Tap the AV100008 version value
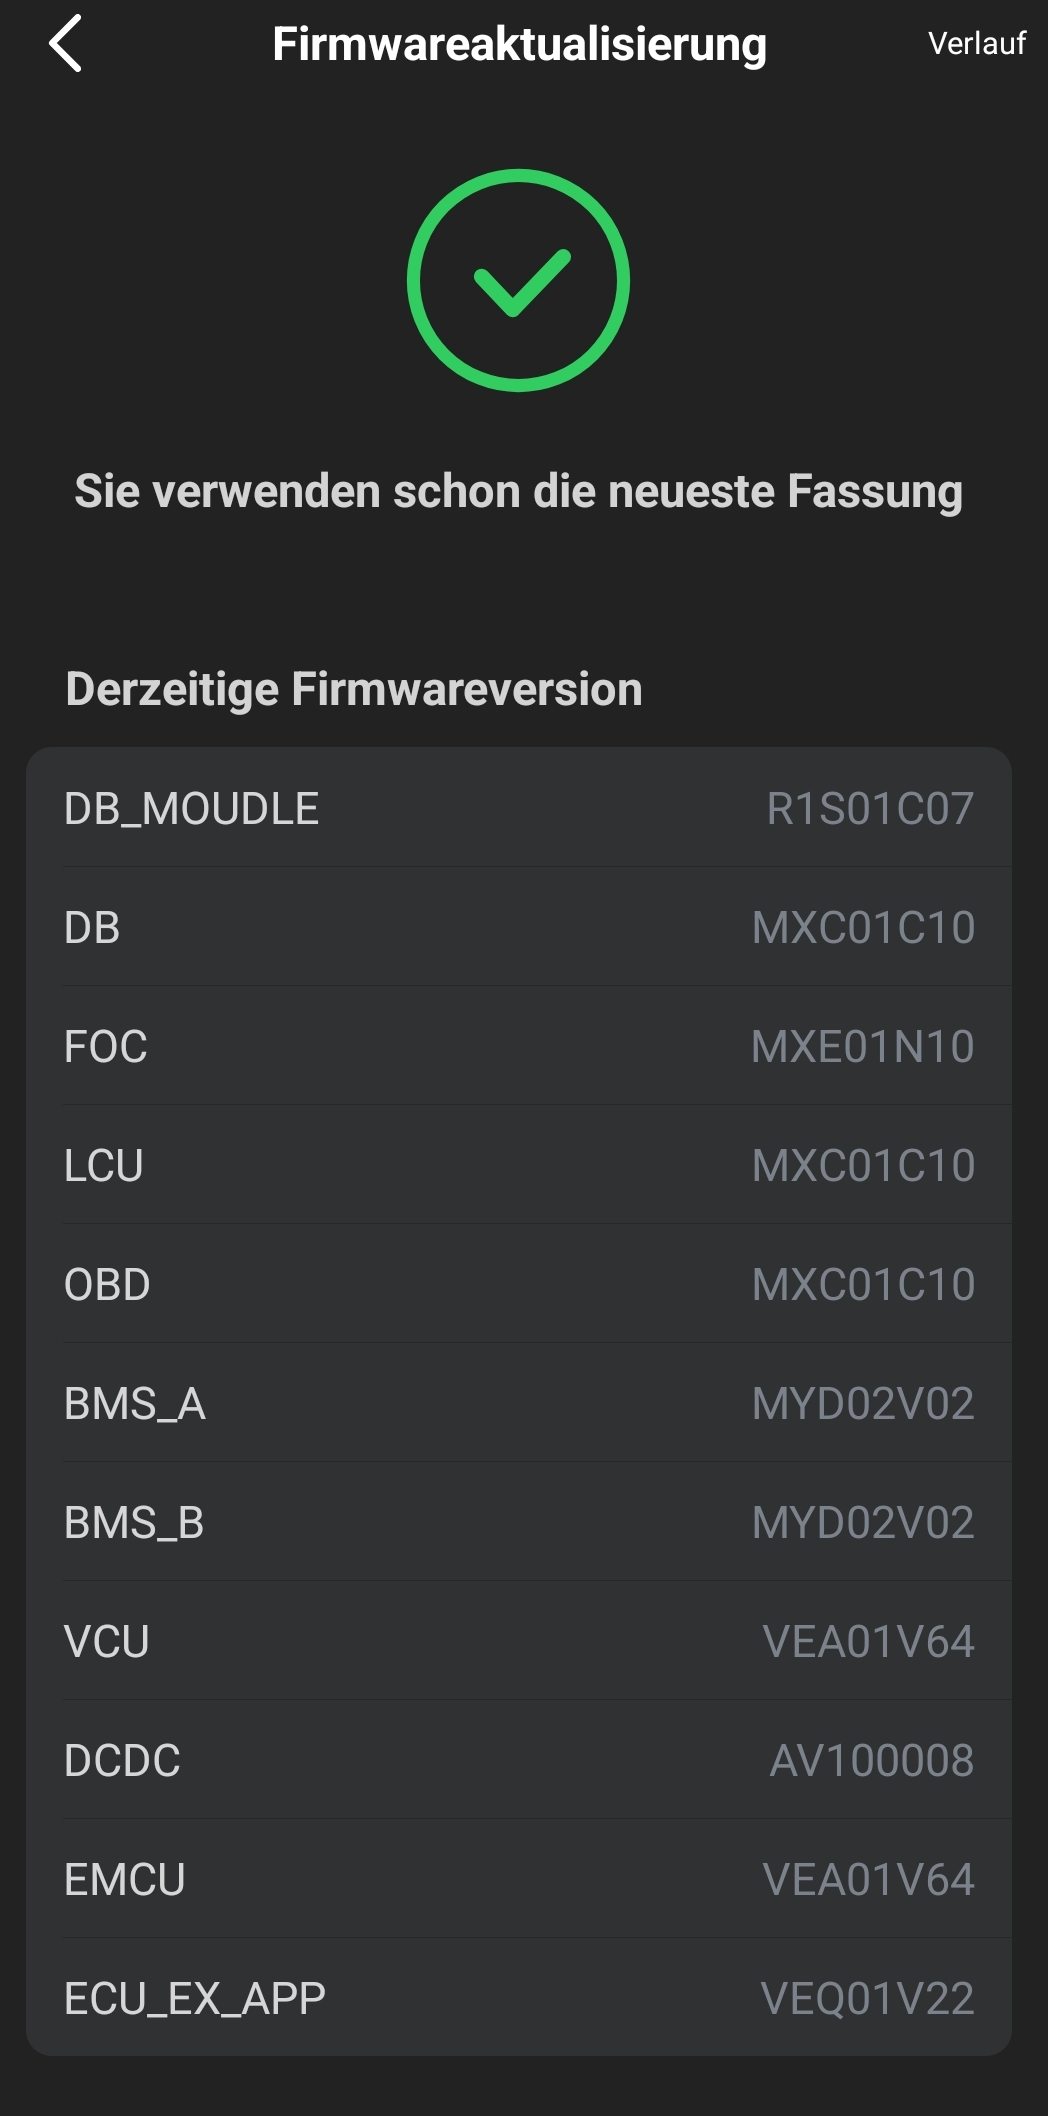This screenshot has width=1048, height=2116. click(871, 1760)
